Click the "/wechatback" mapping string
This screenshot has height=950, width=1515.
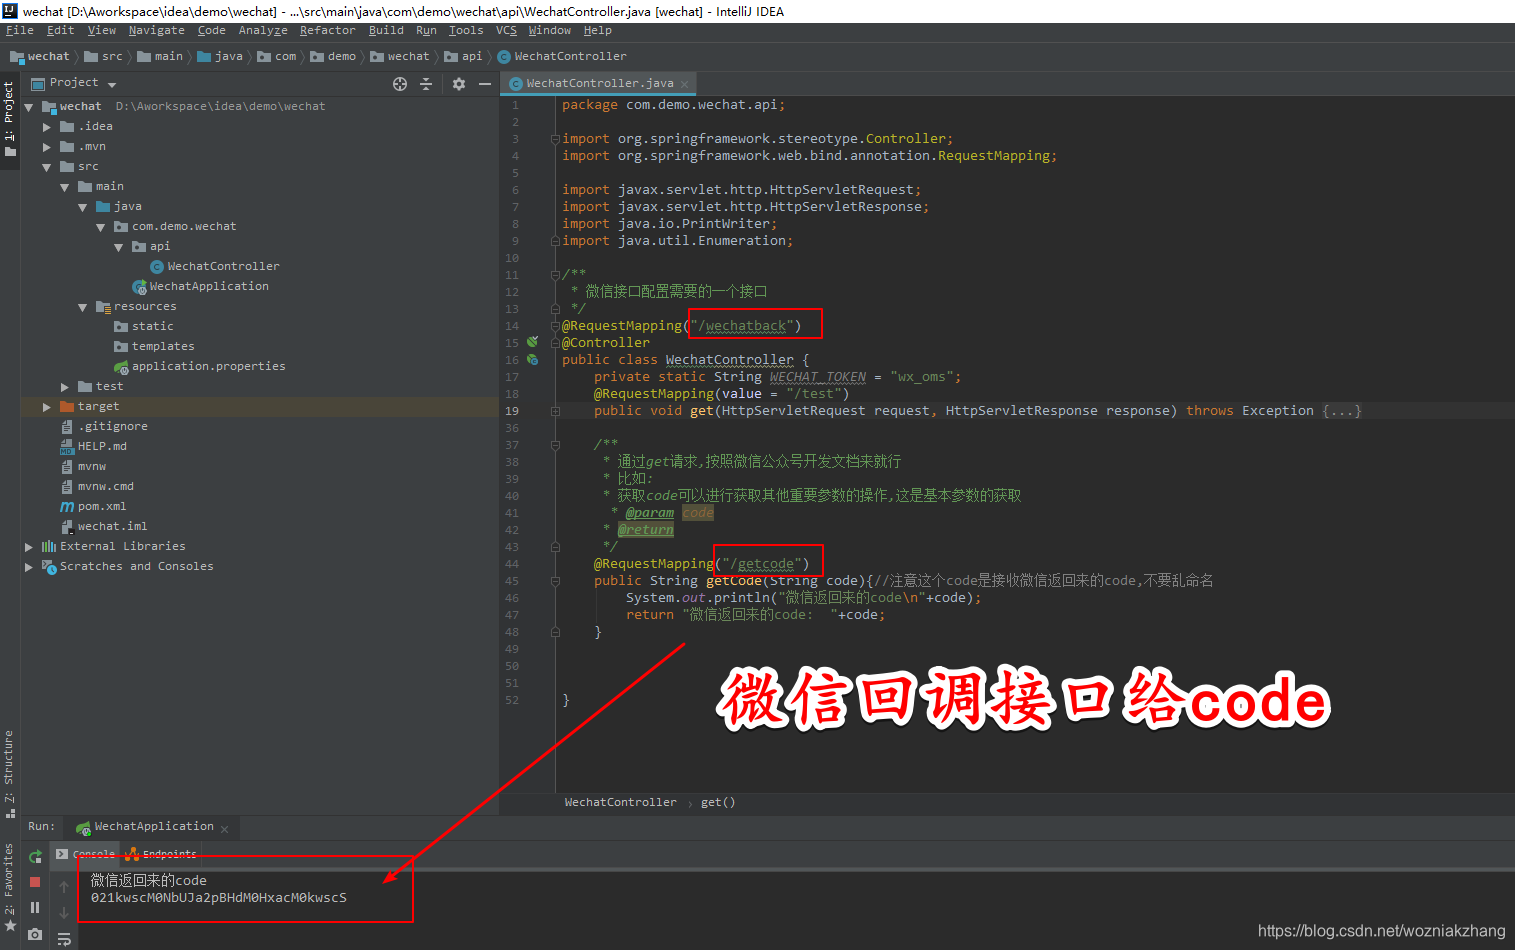point(742,326)
